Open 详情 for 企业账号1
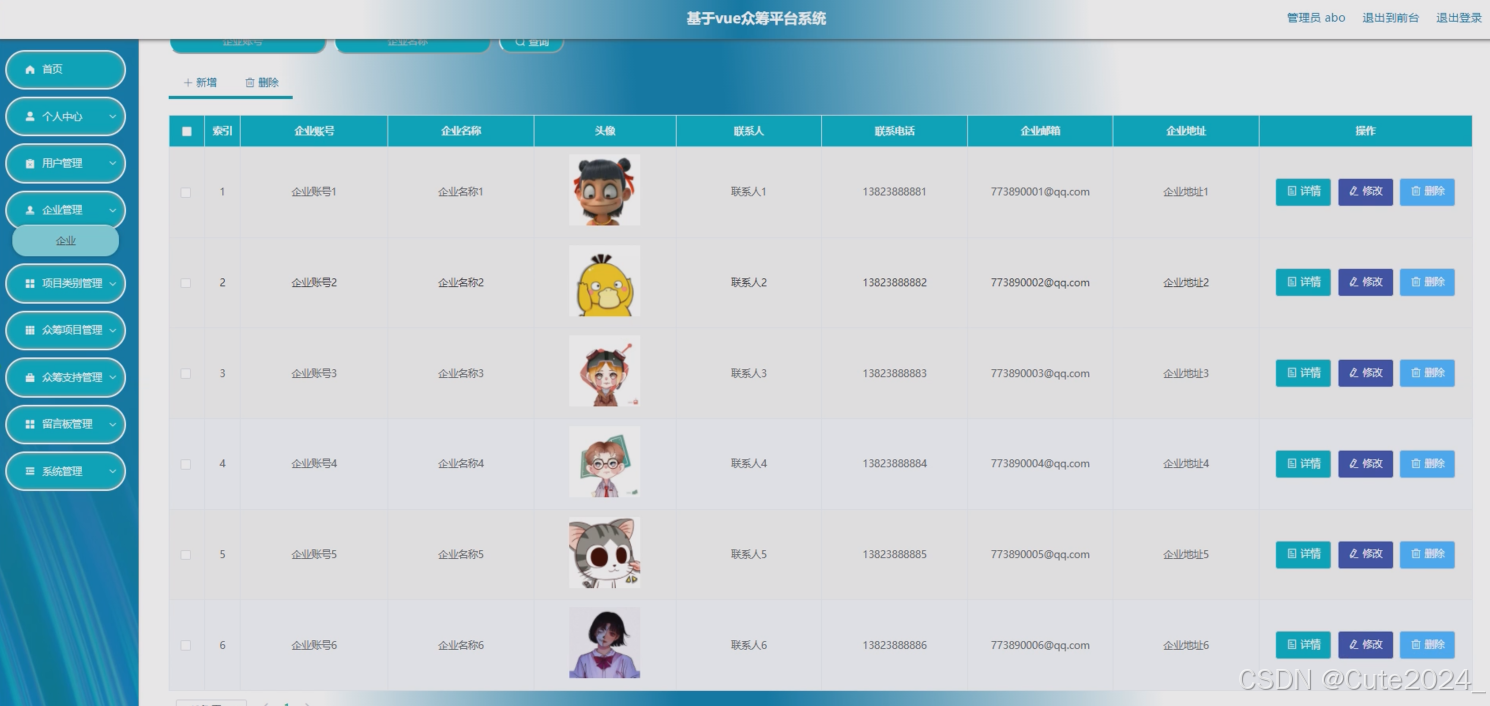 [x=1301, y=191]
